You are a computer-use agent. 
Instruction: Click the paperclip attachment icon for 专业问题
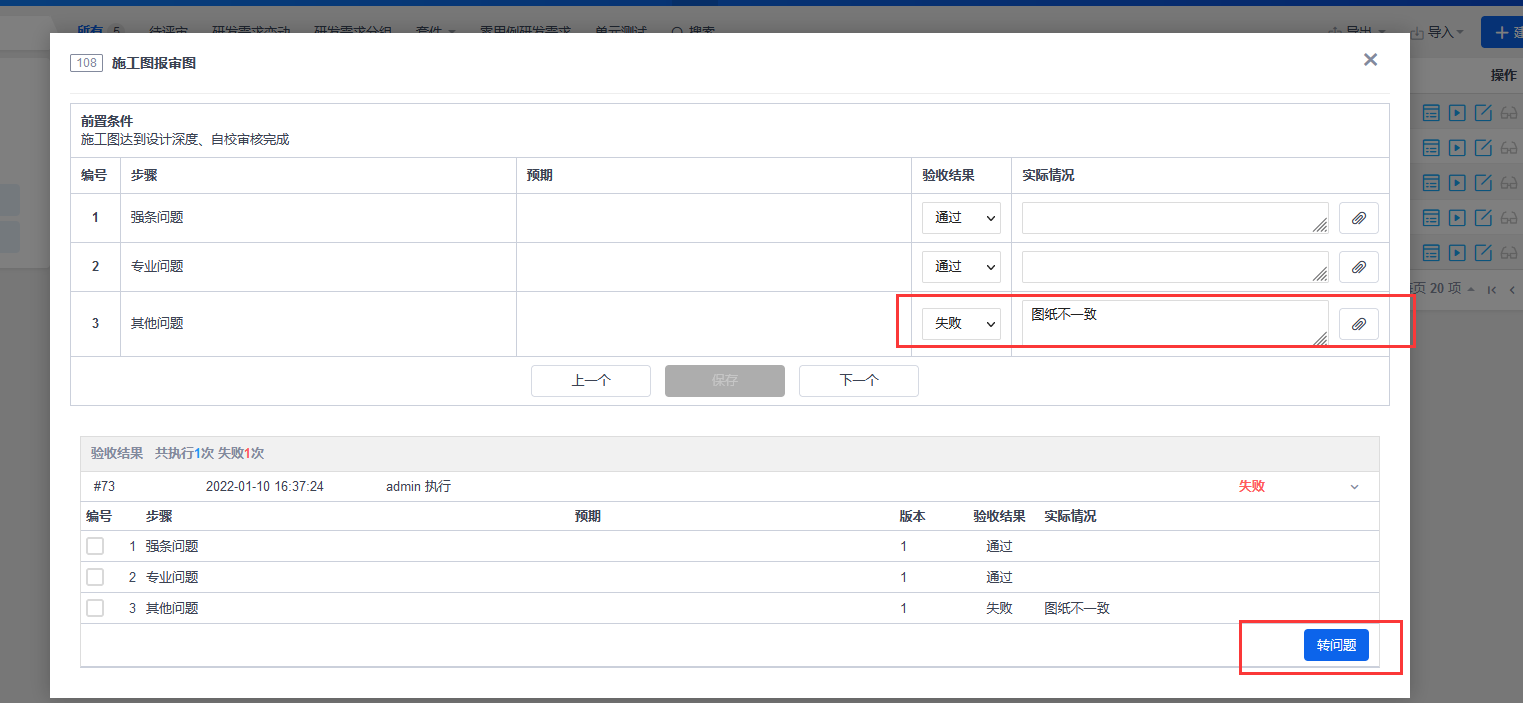1358,267
